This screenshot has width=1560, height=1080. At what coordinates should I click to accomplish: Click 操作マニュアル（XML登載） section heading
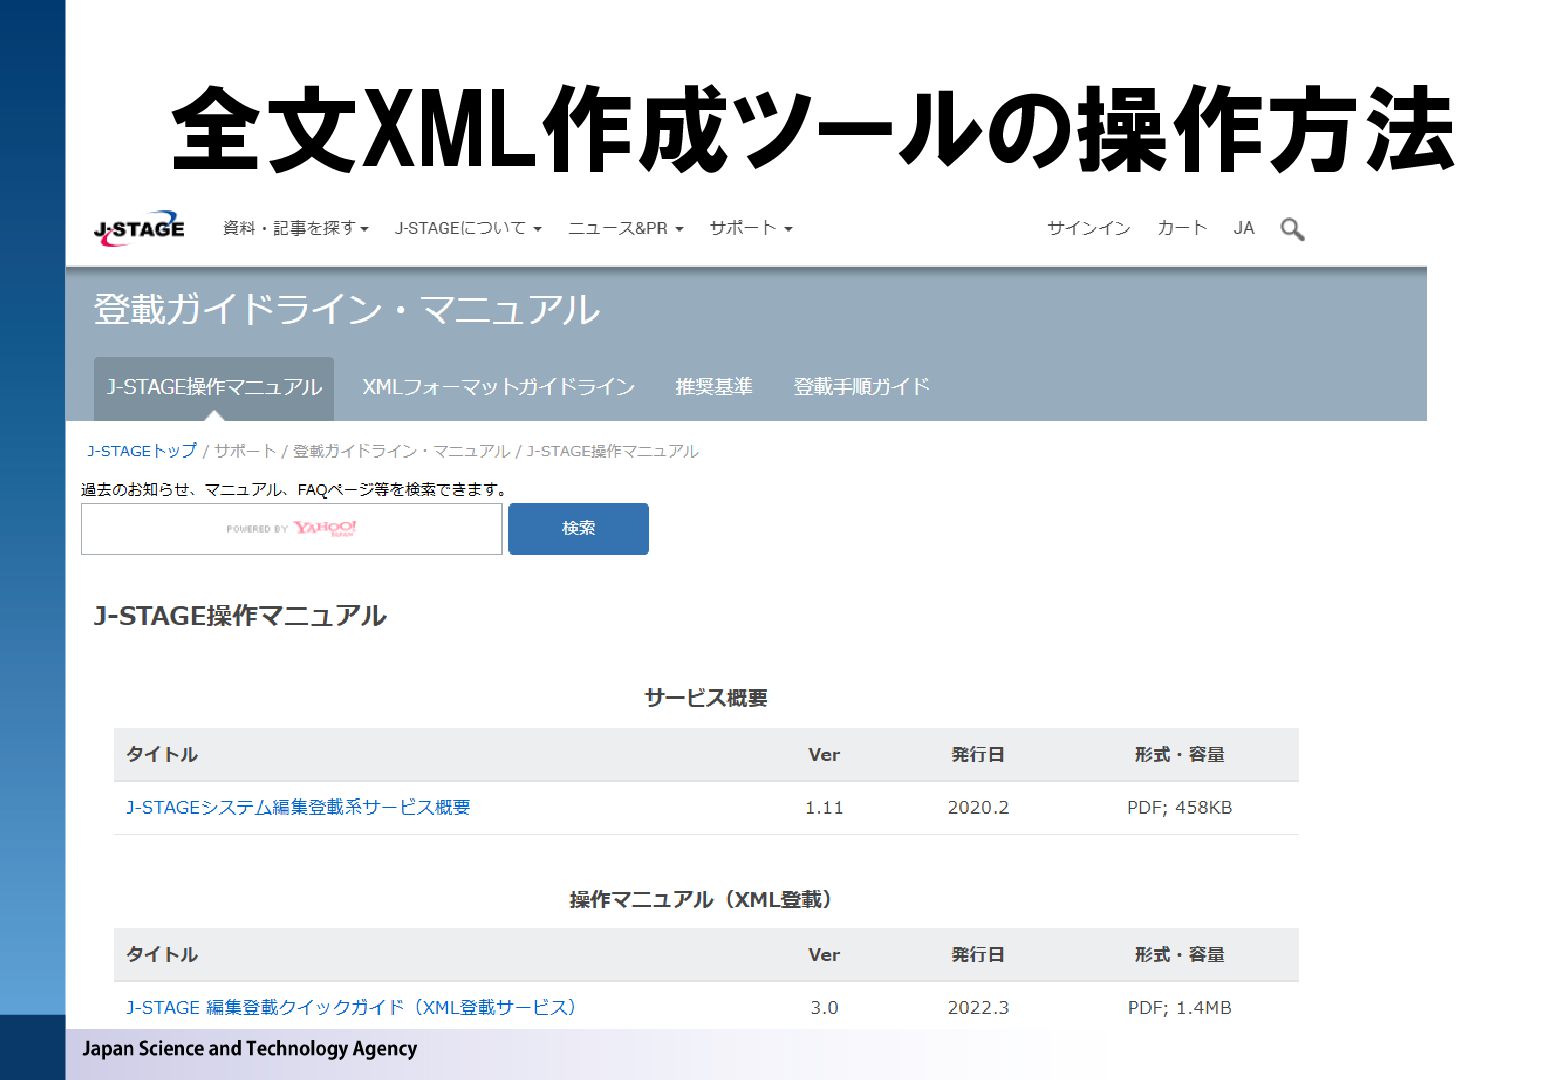point(701,899)
